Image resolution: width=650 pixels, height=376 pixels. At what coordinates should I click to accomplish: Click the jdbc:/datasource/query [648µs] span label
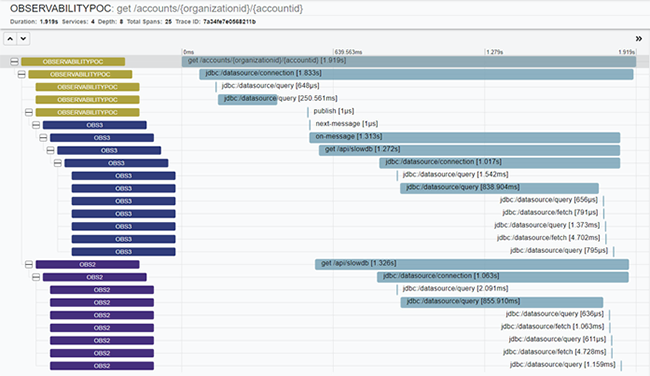[270, 86]
